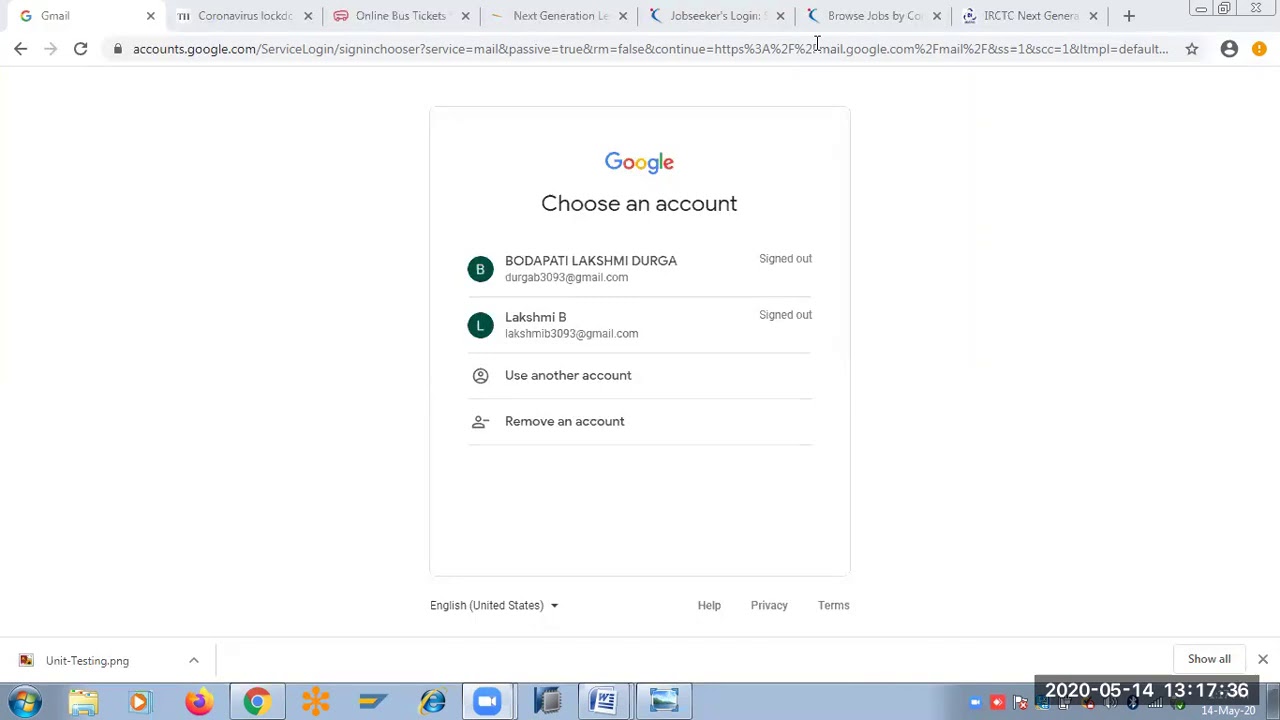Click the address bar URL
The height and width of the screenshot is (720, 1280).
click(650, 48)
